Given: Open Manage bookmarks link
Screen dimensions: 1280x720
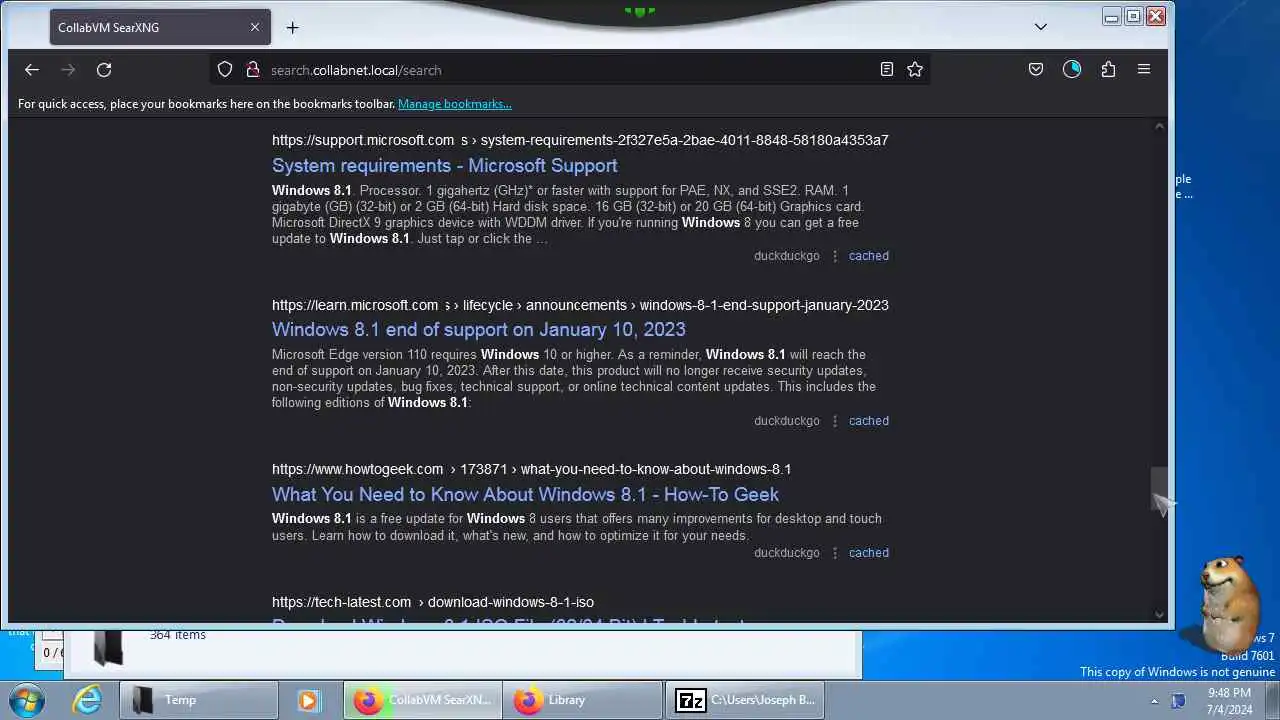Looking at the screenshot, I should [454, 104].
